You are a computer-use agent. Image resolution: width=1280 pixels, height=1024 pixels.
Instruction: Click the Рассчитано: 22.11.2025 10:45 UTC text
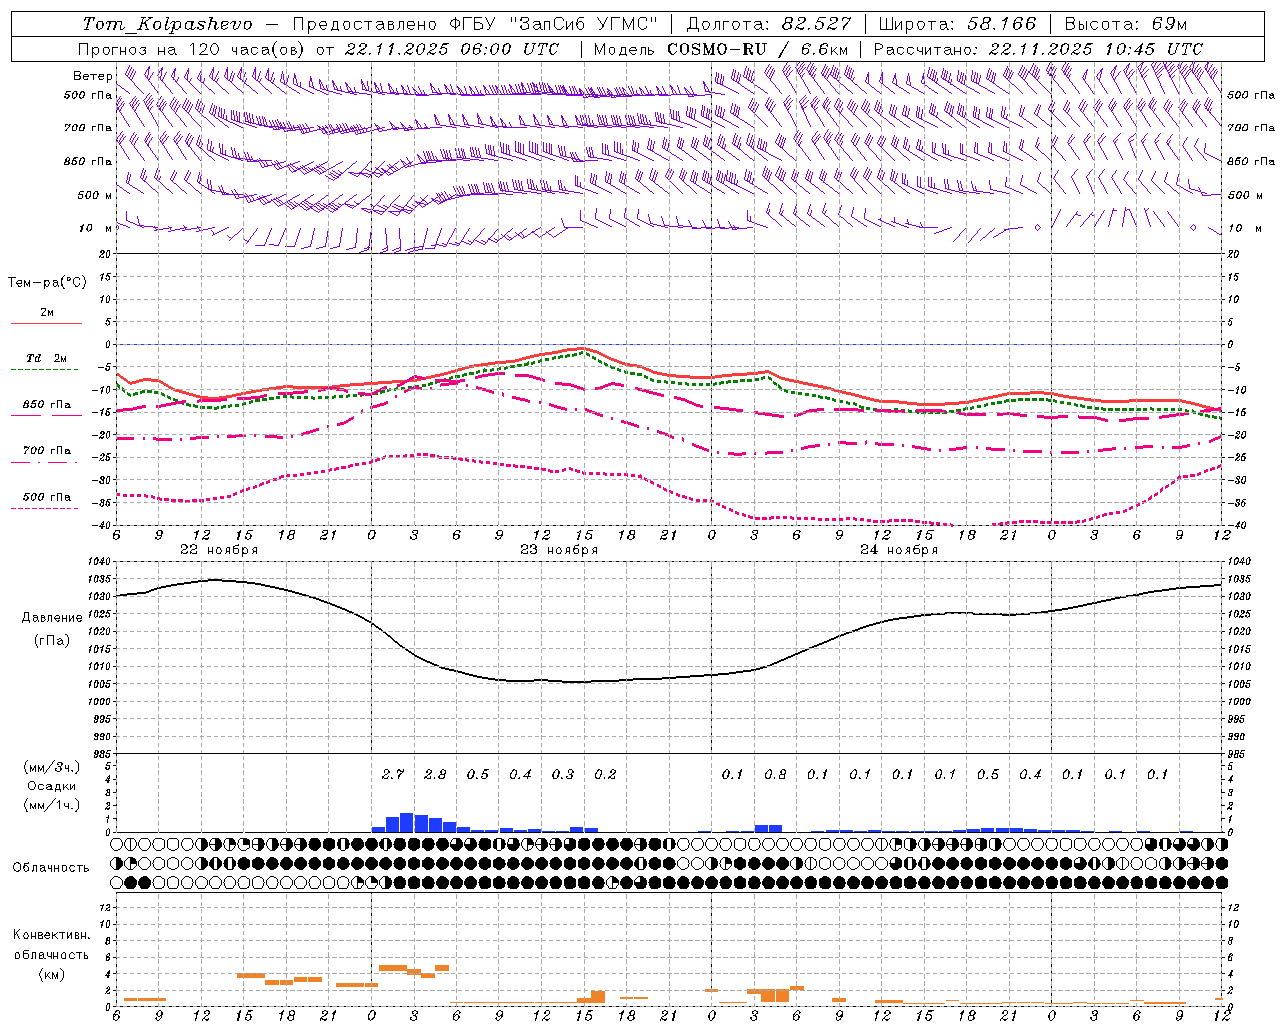pyautogui.click(x=1038, y=49)
